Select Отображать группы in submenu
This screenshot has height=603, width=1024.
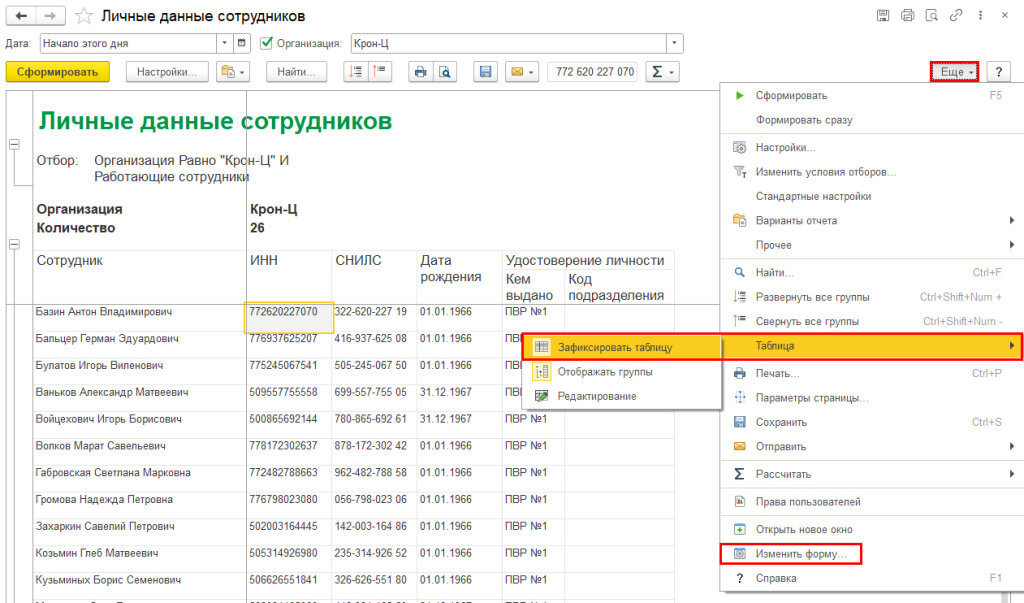click(x=622, y=372)
